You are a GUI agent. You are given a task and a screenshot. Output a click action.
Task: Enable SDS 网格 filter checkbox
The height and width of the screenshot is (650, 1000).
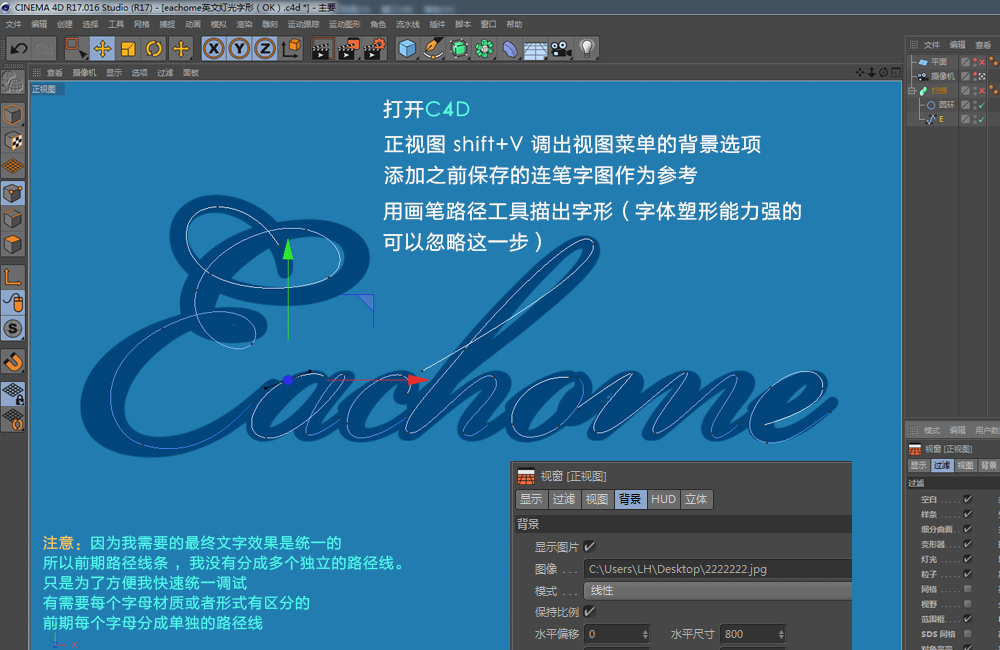[x=967, y=633]
